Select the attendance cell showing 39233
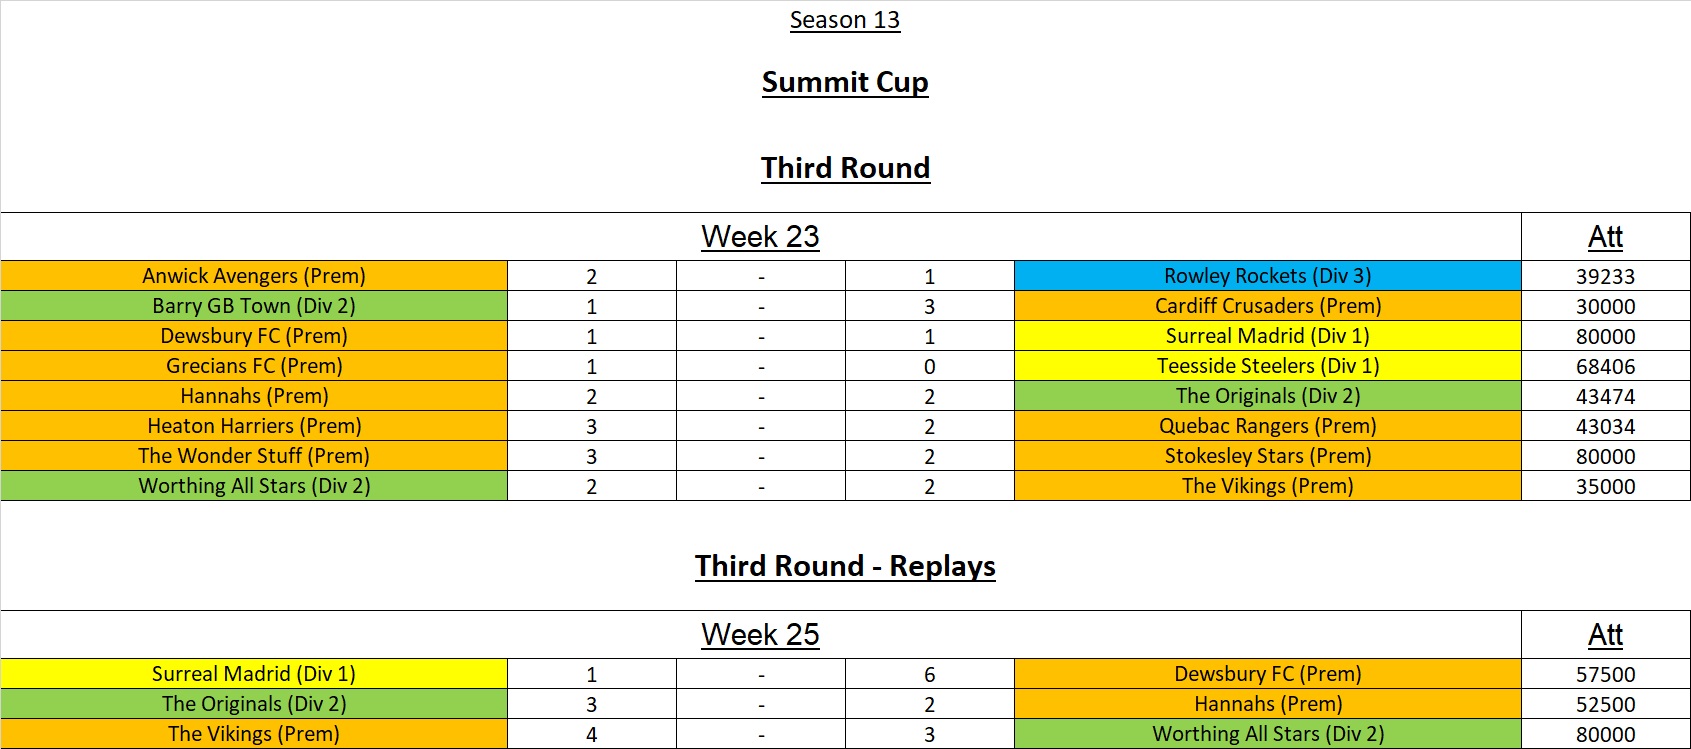 coord(1605,276)
